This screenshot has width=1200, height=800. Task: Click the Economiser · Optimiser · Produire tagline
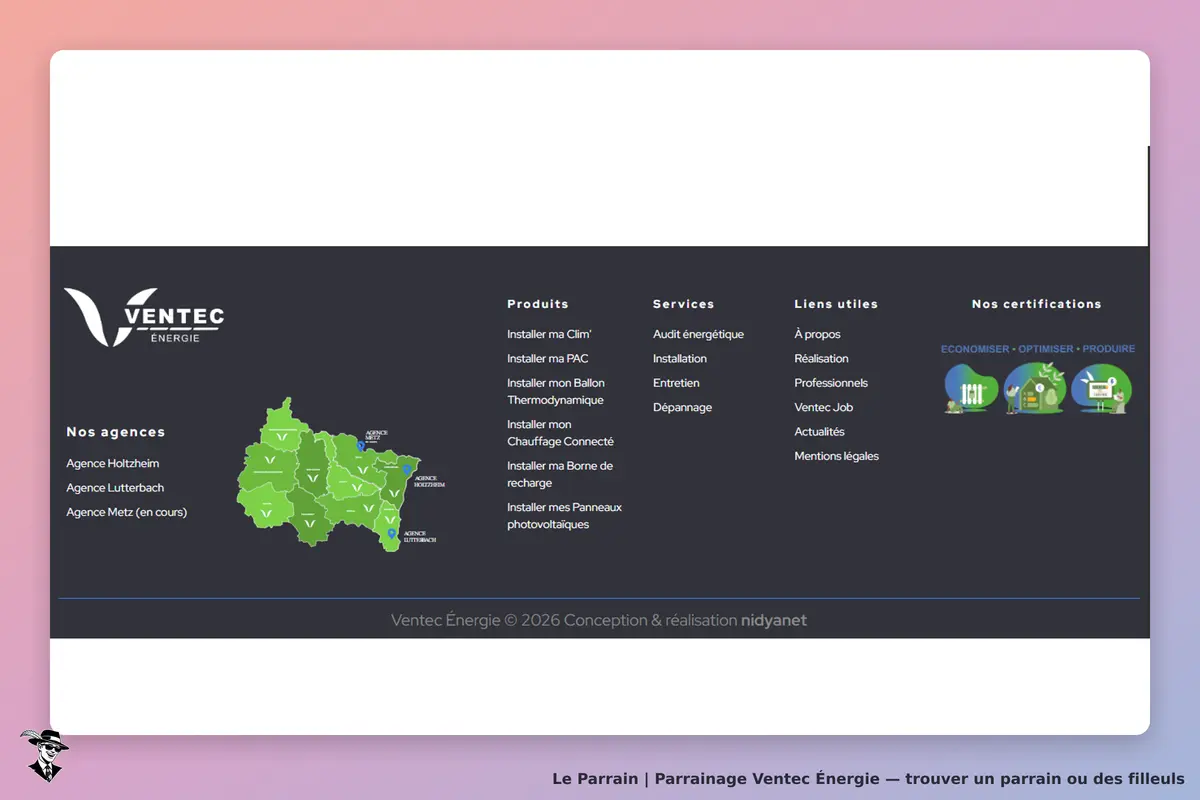1038,349
